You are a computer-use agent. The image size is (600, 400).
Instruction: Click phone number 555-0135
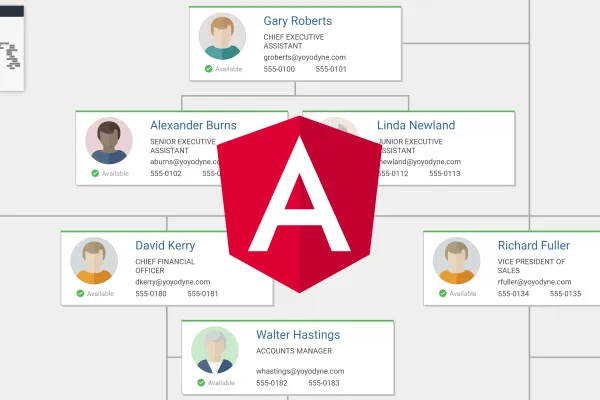566,294
